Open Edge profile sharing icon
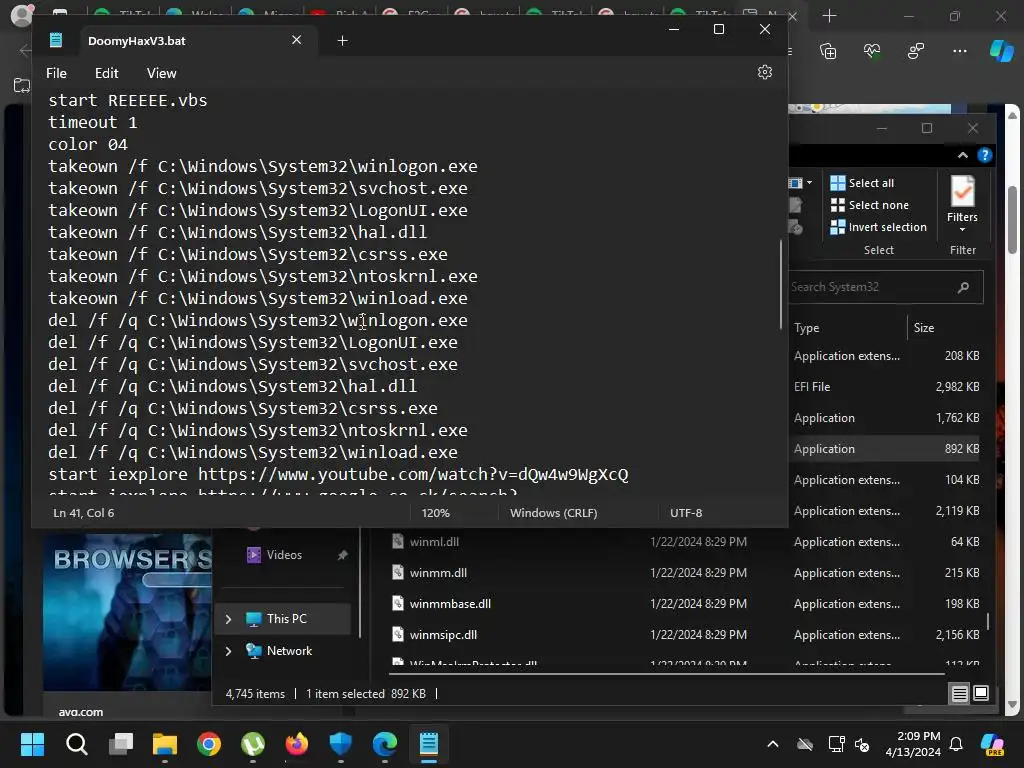The image size is (1024, 768). click(916, 51)
